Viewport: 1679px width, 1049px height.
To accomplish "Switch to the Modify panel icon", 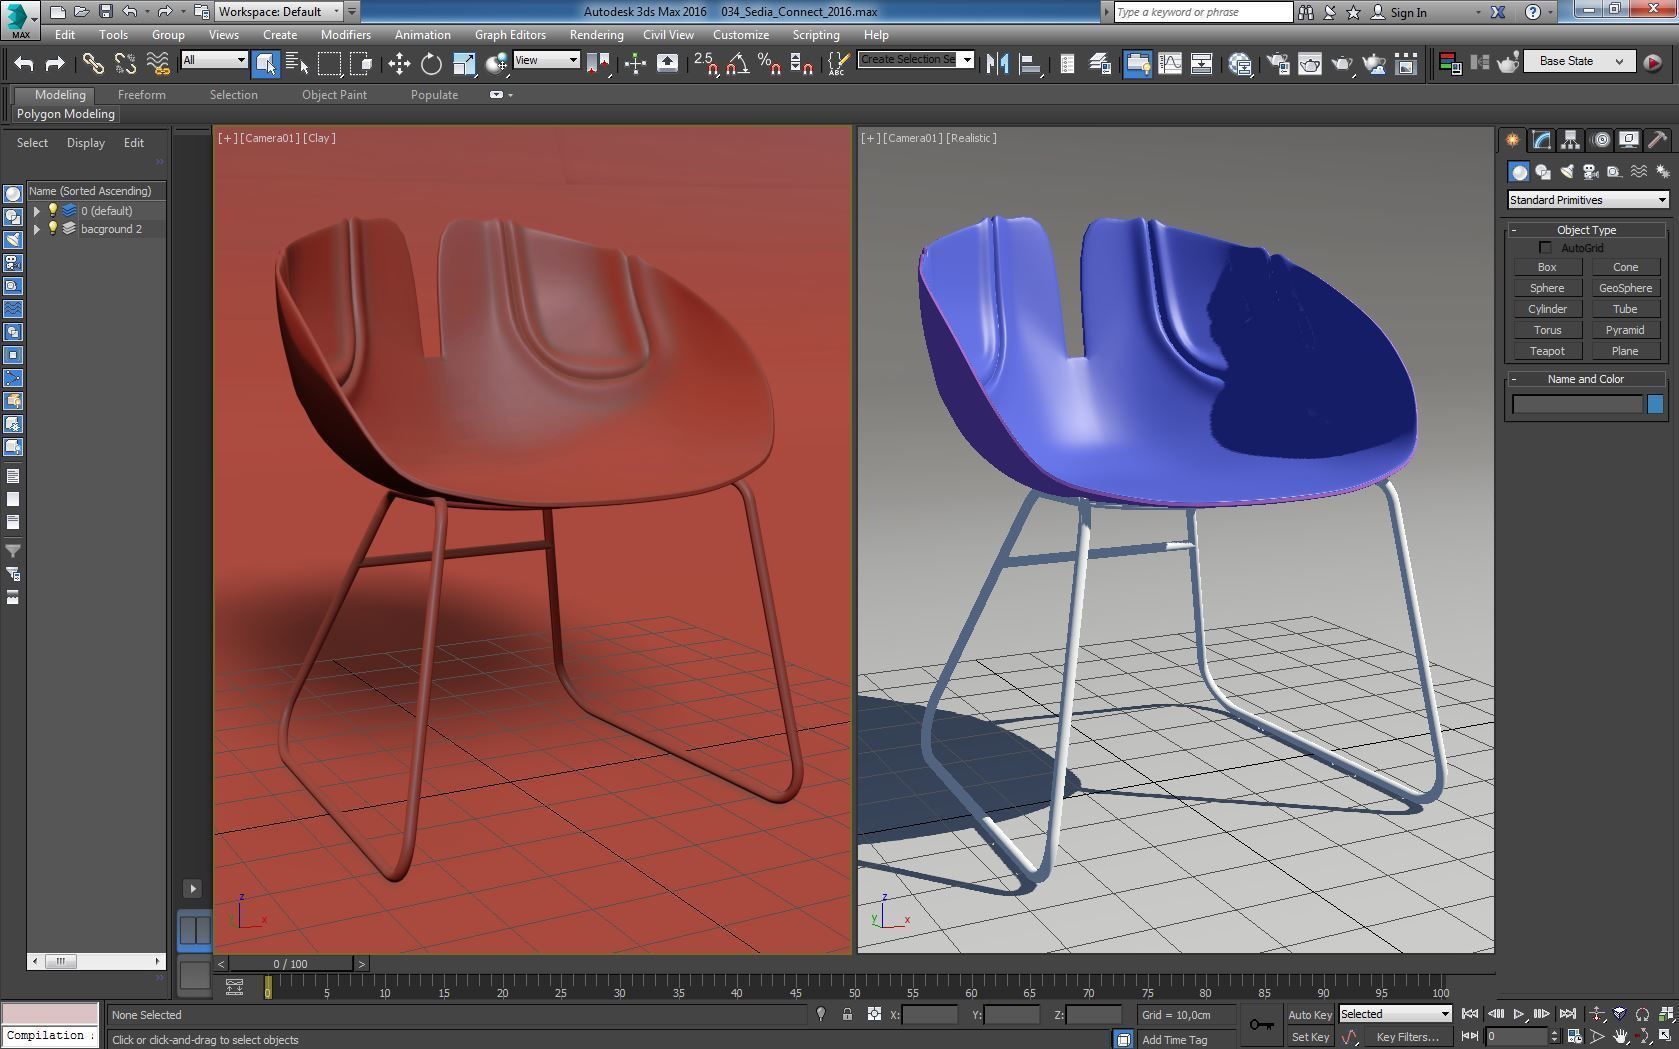I will 1540,140.
